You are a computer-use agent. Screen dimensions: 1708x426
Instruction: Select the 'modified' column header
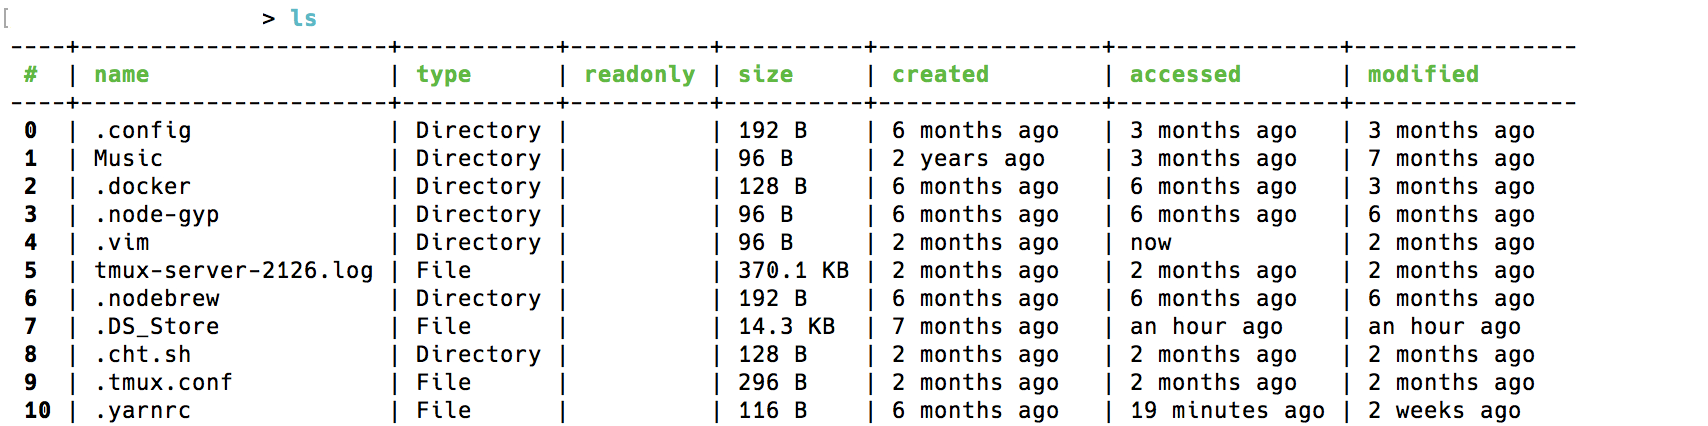click(1423, 74)
